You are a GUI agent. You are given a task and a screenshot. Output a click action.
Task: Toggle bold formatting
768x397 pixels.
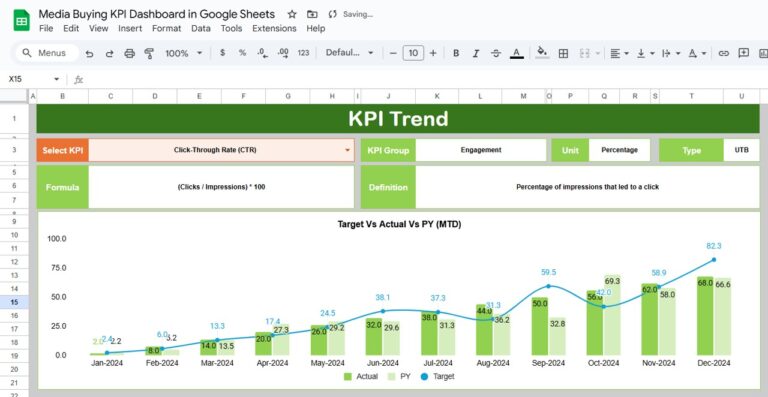click(456, 53)
